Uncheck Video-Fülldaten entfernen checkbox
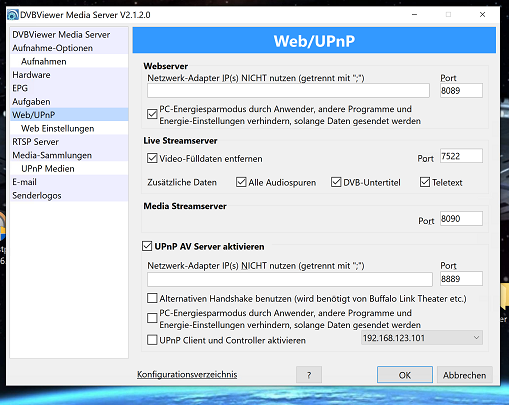Viewport: 509px width, 405px height. [x=152, y=158]
